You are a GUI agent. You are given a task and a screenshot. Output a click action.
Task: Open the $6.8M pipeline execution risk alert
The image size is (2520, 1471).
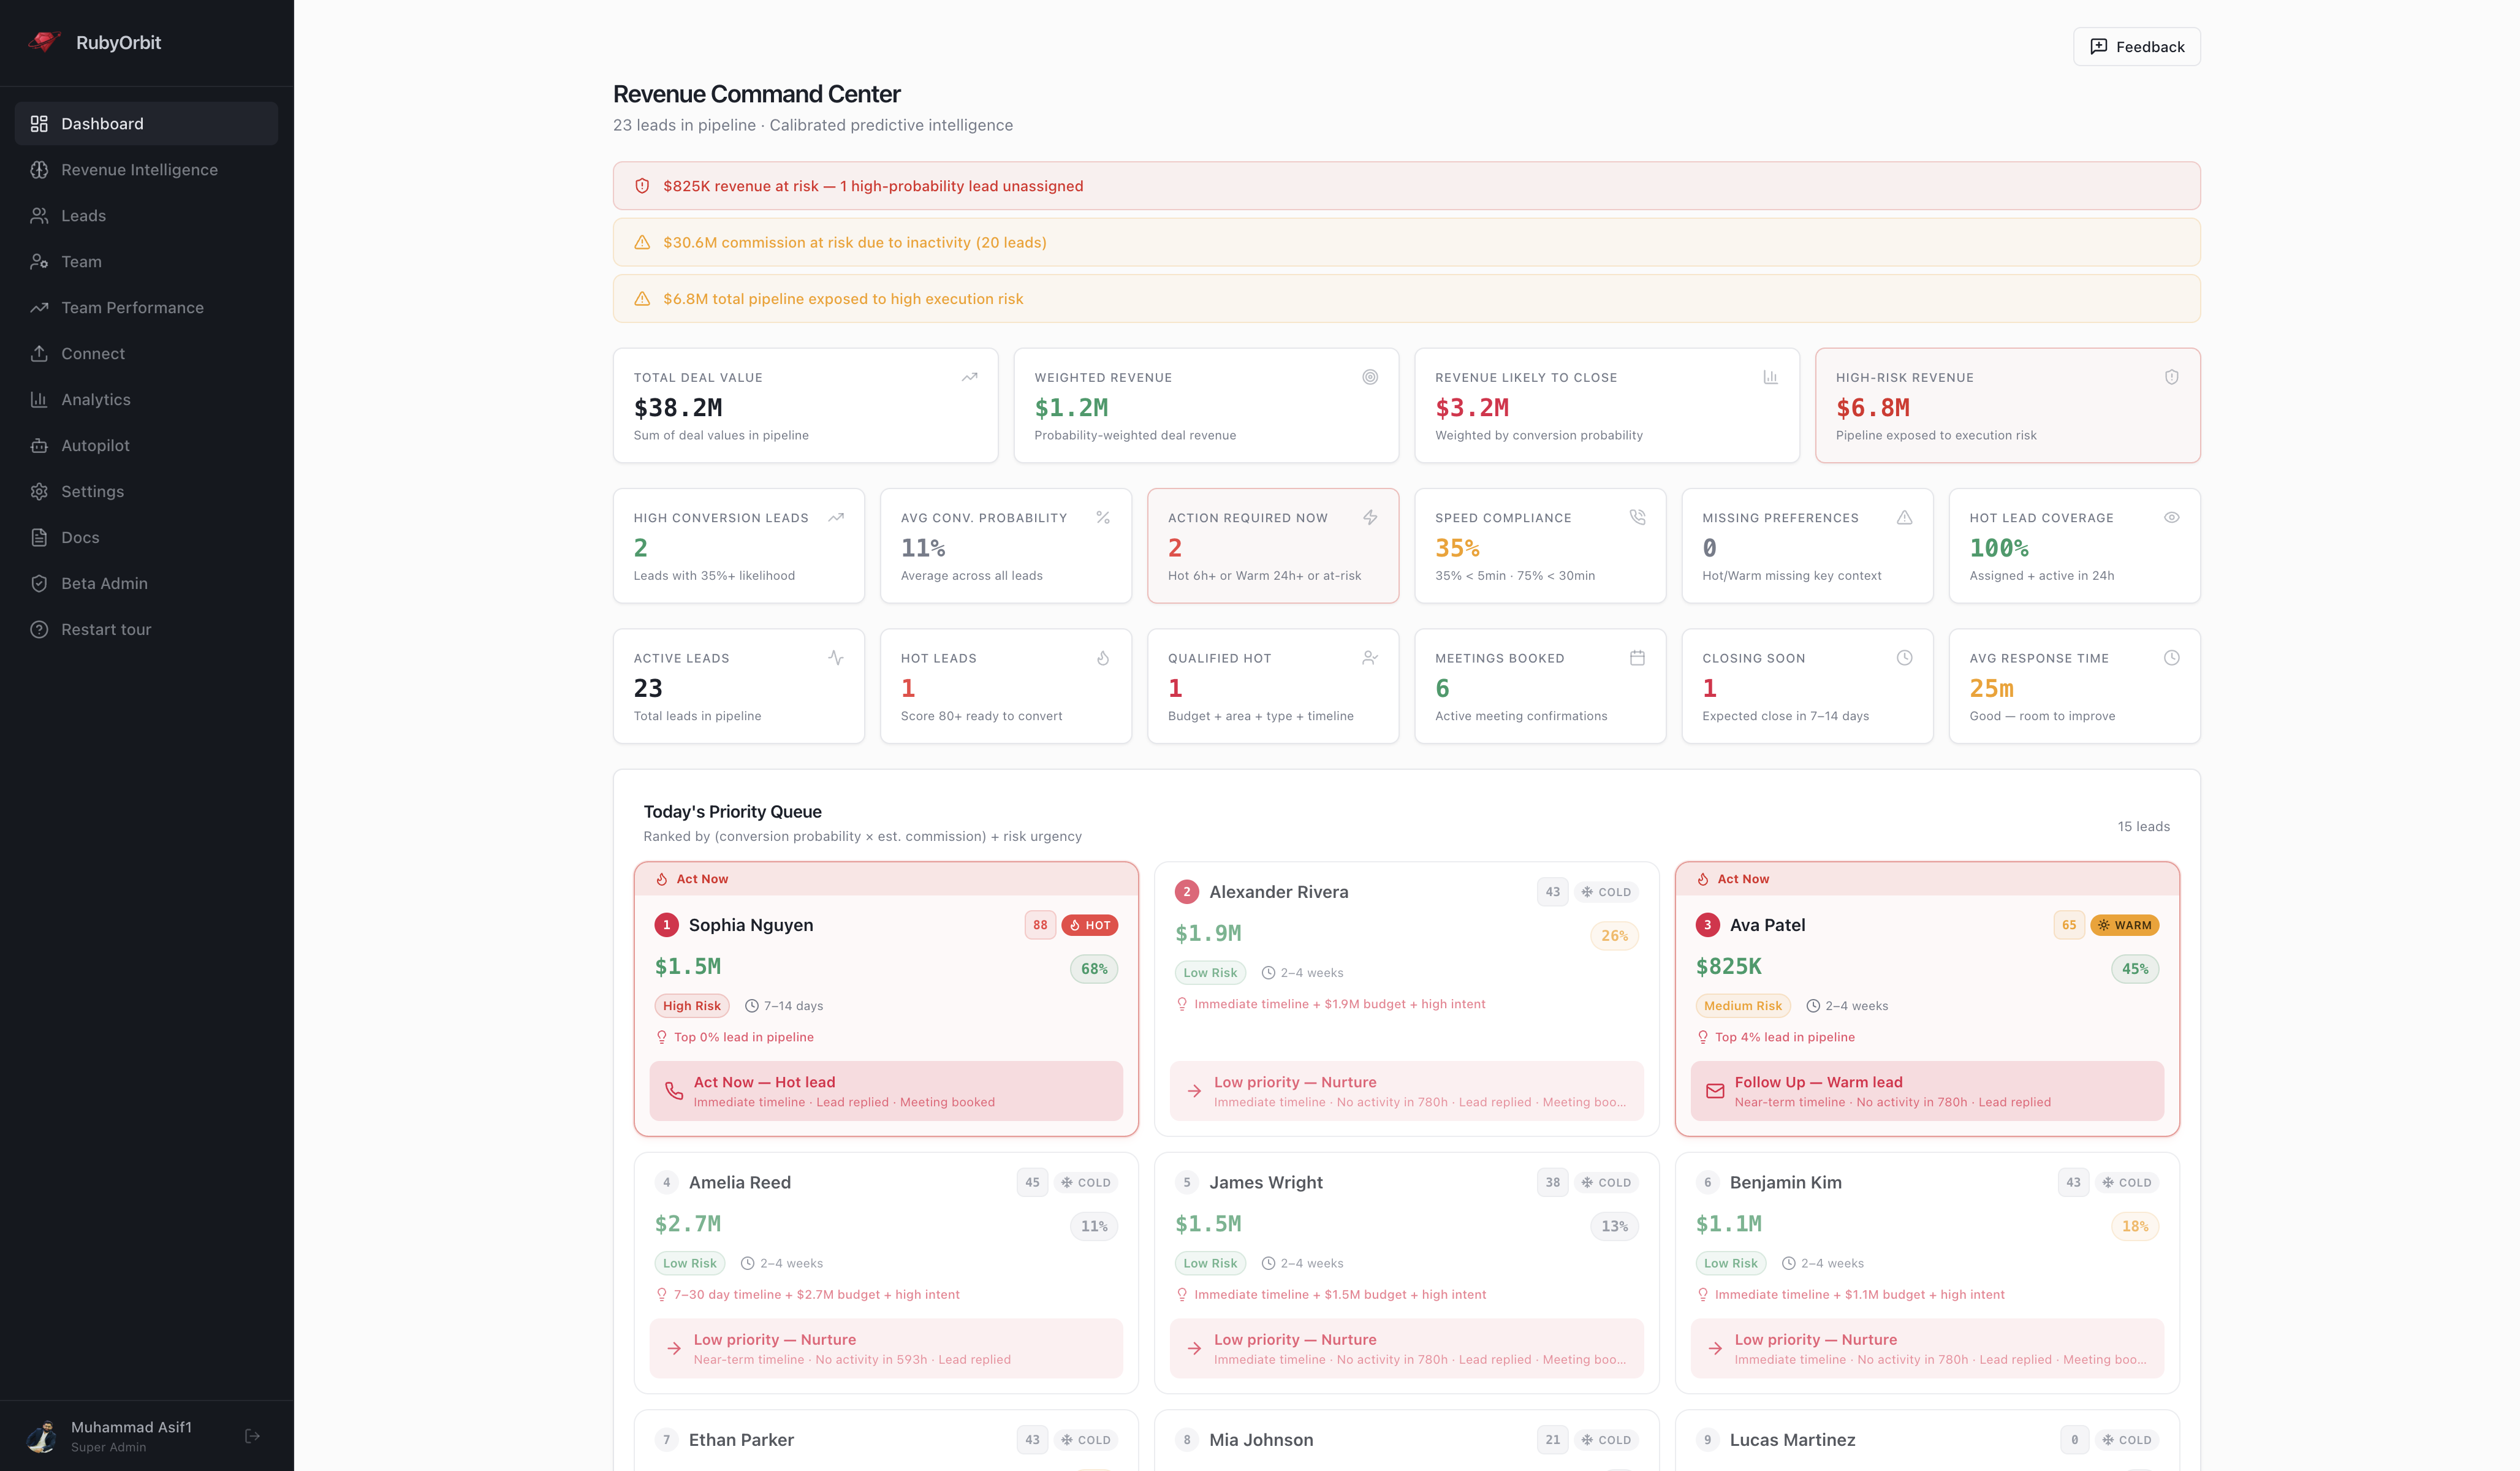(1406, 298)
